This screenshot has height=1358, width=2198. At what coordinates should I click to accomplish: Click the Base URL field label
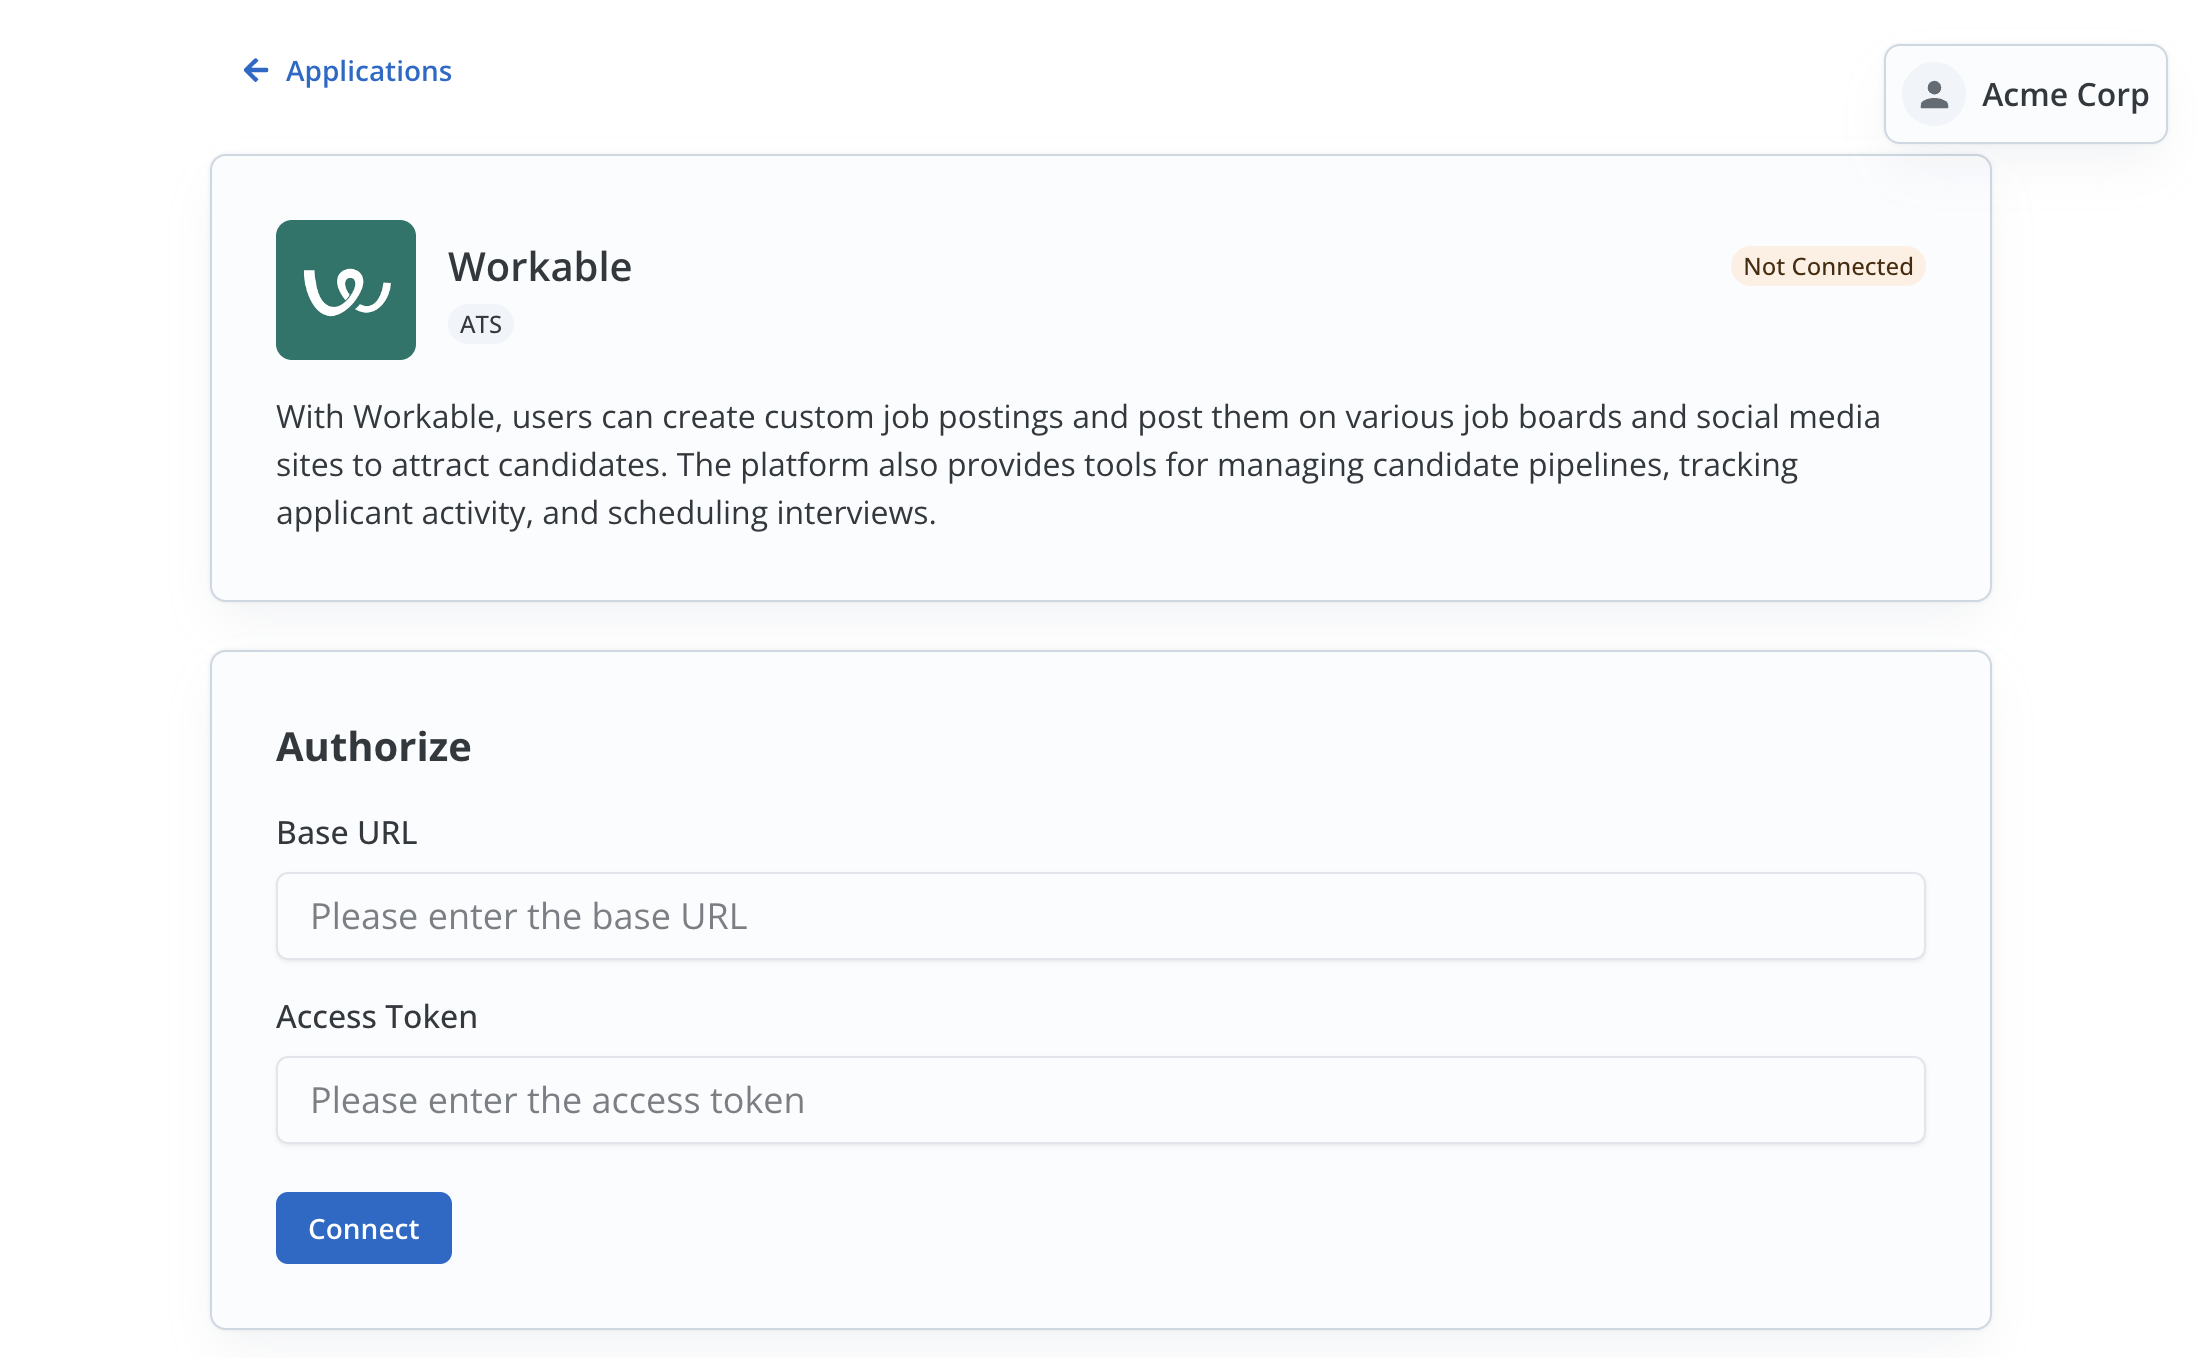(x=346, y=832)
